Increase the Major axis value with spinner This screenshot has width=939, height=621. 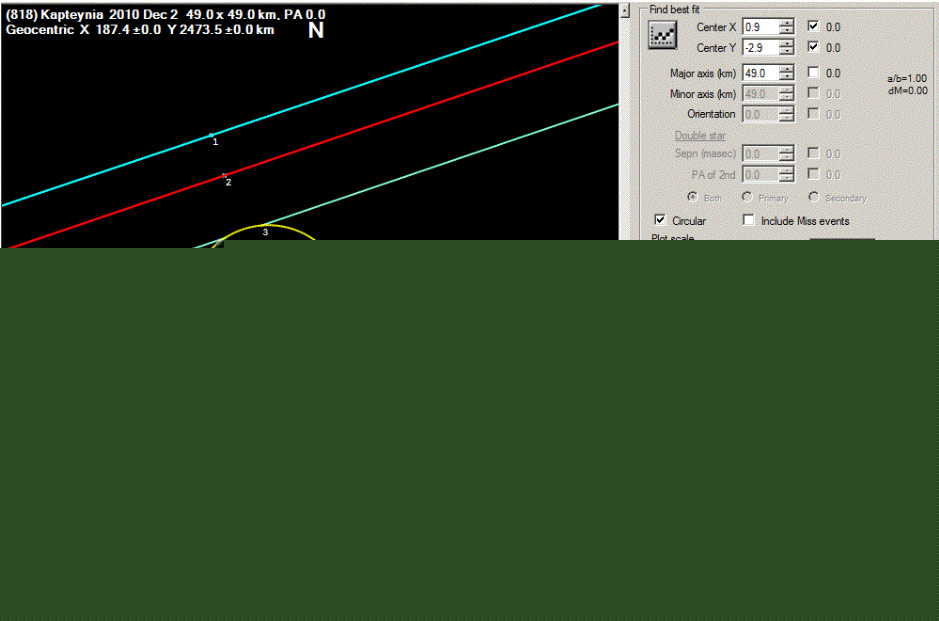coord(786,69)
